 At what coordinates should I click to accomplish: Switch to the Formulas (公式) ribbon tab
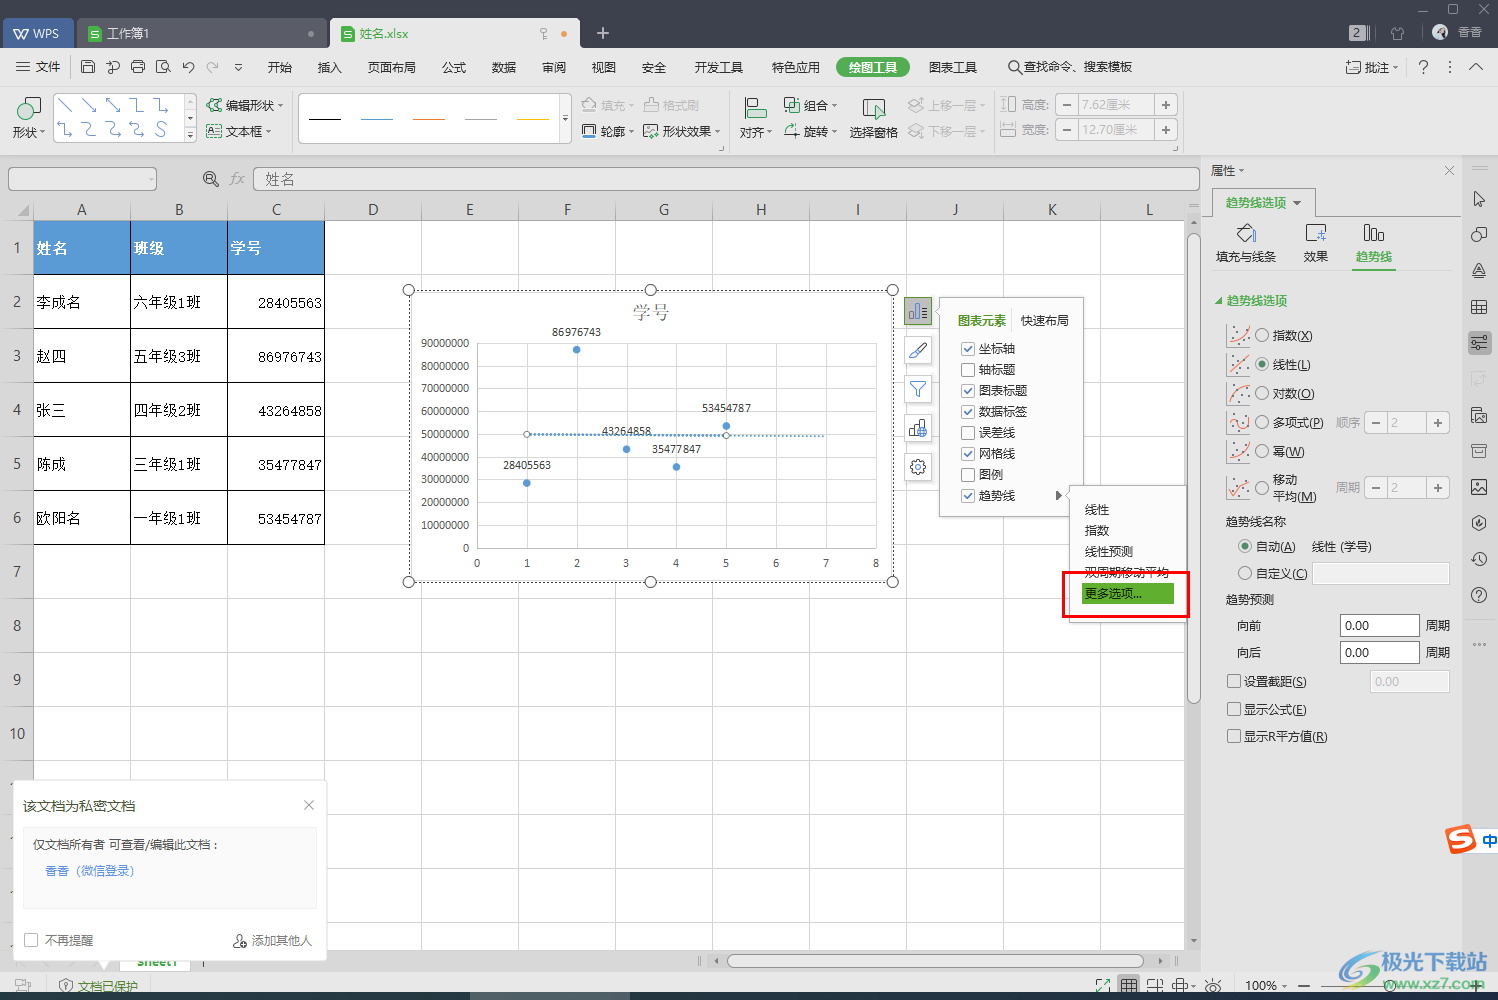click(x=454, y=67)
